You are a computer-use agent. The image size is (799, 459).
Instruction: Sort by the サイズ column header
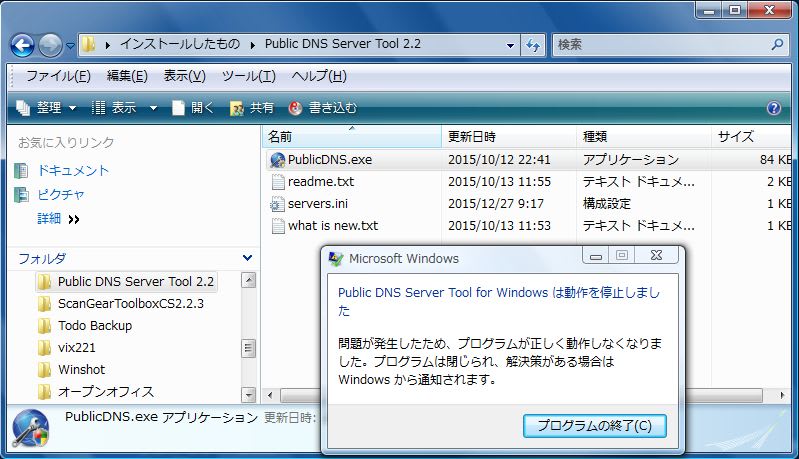click(x=752, y=137)
